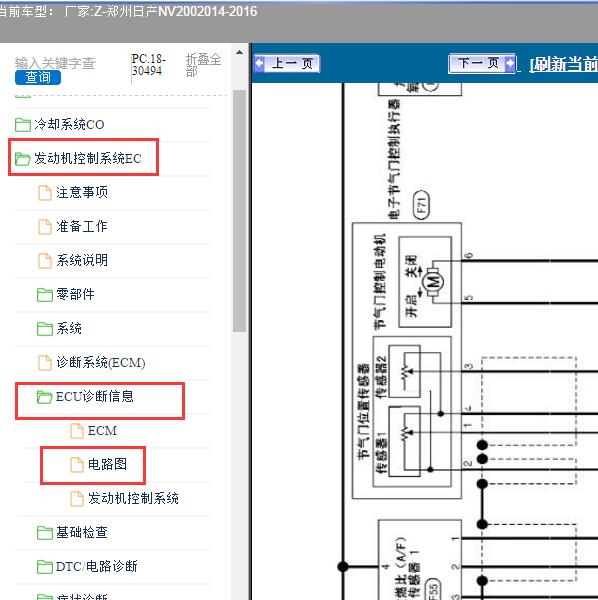
Task: Expand the 系统 folder
Action: pyautogui.click(x=69, y=328)
